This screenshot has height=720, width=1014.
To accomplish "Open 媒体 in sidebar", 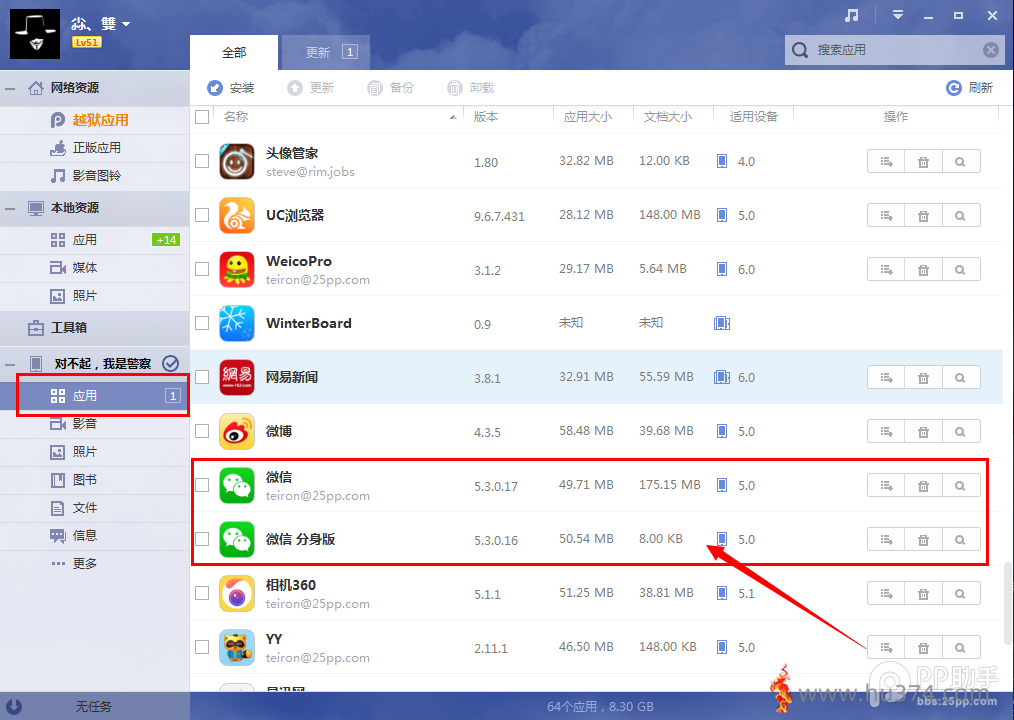I will (94, 268).
